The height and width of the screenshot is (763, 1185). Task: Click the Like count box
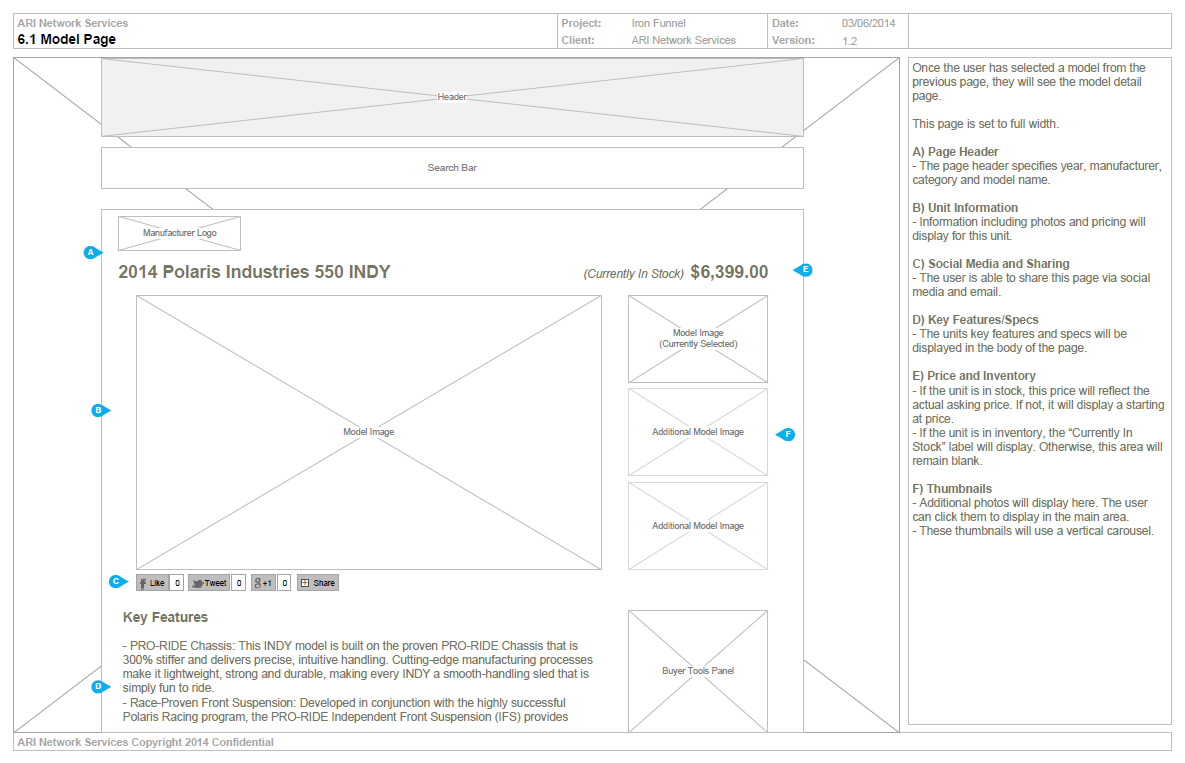(177, 582)
